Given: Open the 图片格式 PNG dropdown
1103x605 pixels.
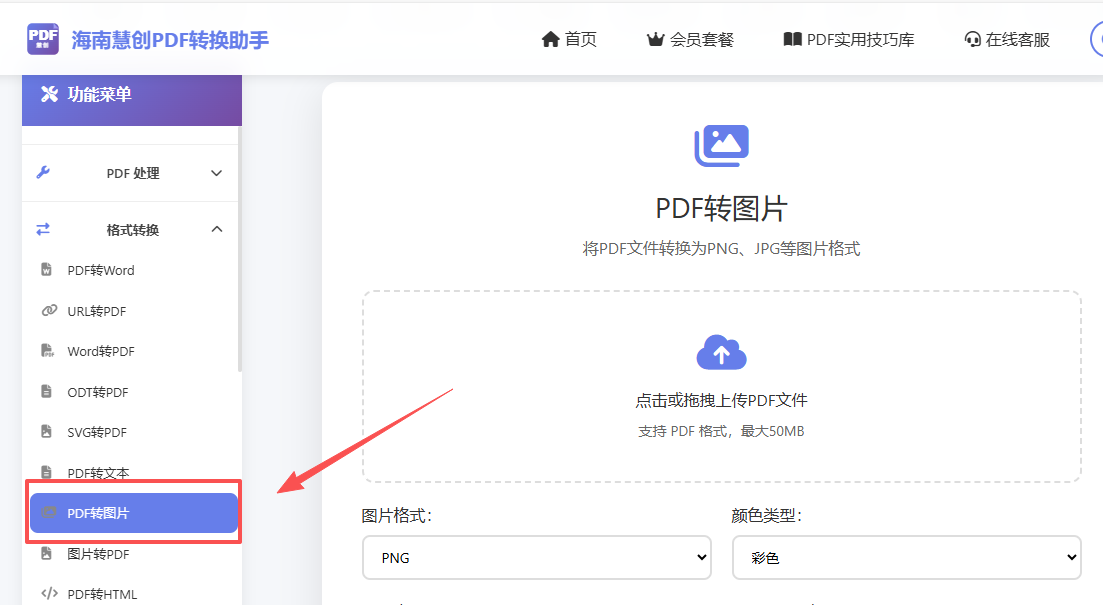Looking at the screenshot, I should pos(537,558).
